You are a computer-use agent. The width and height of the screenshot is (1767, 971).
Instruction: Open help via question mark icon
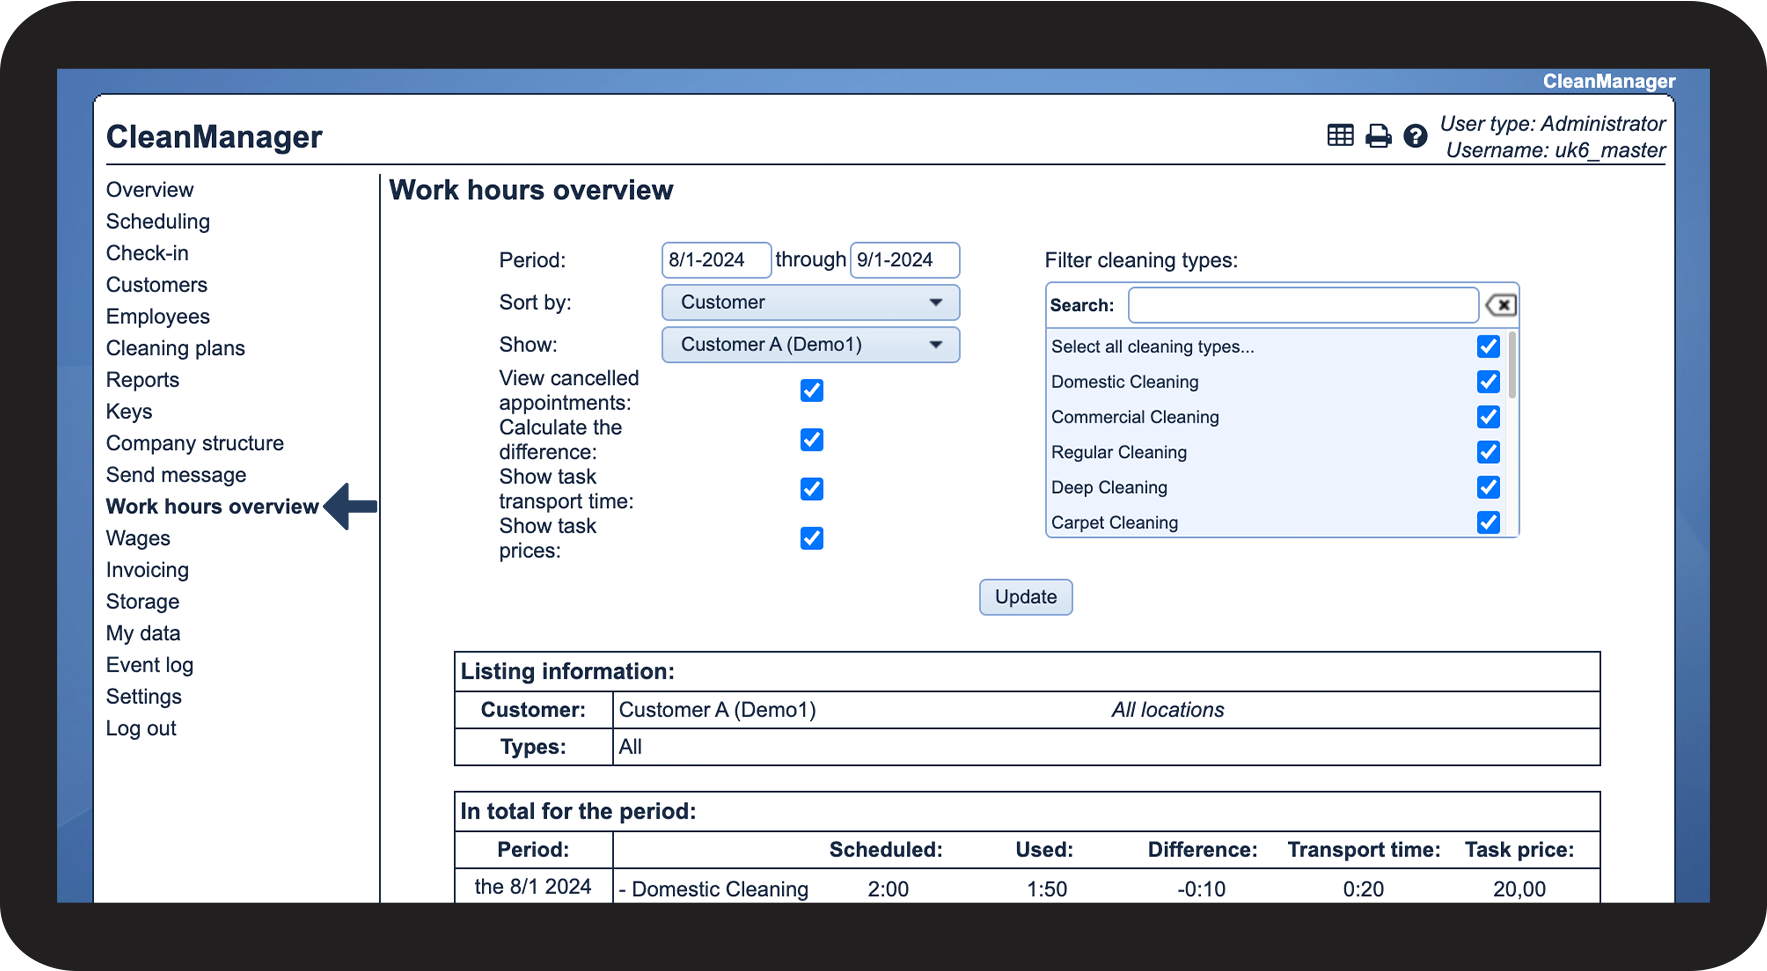coord(1415,136)
